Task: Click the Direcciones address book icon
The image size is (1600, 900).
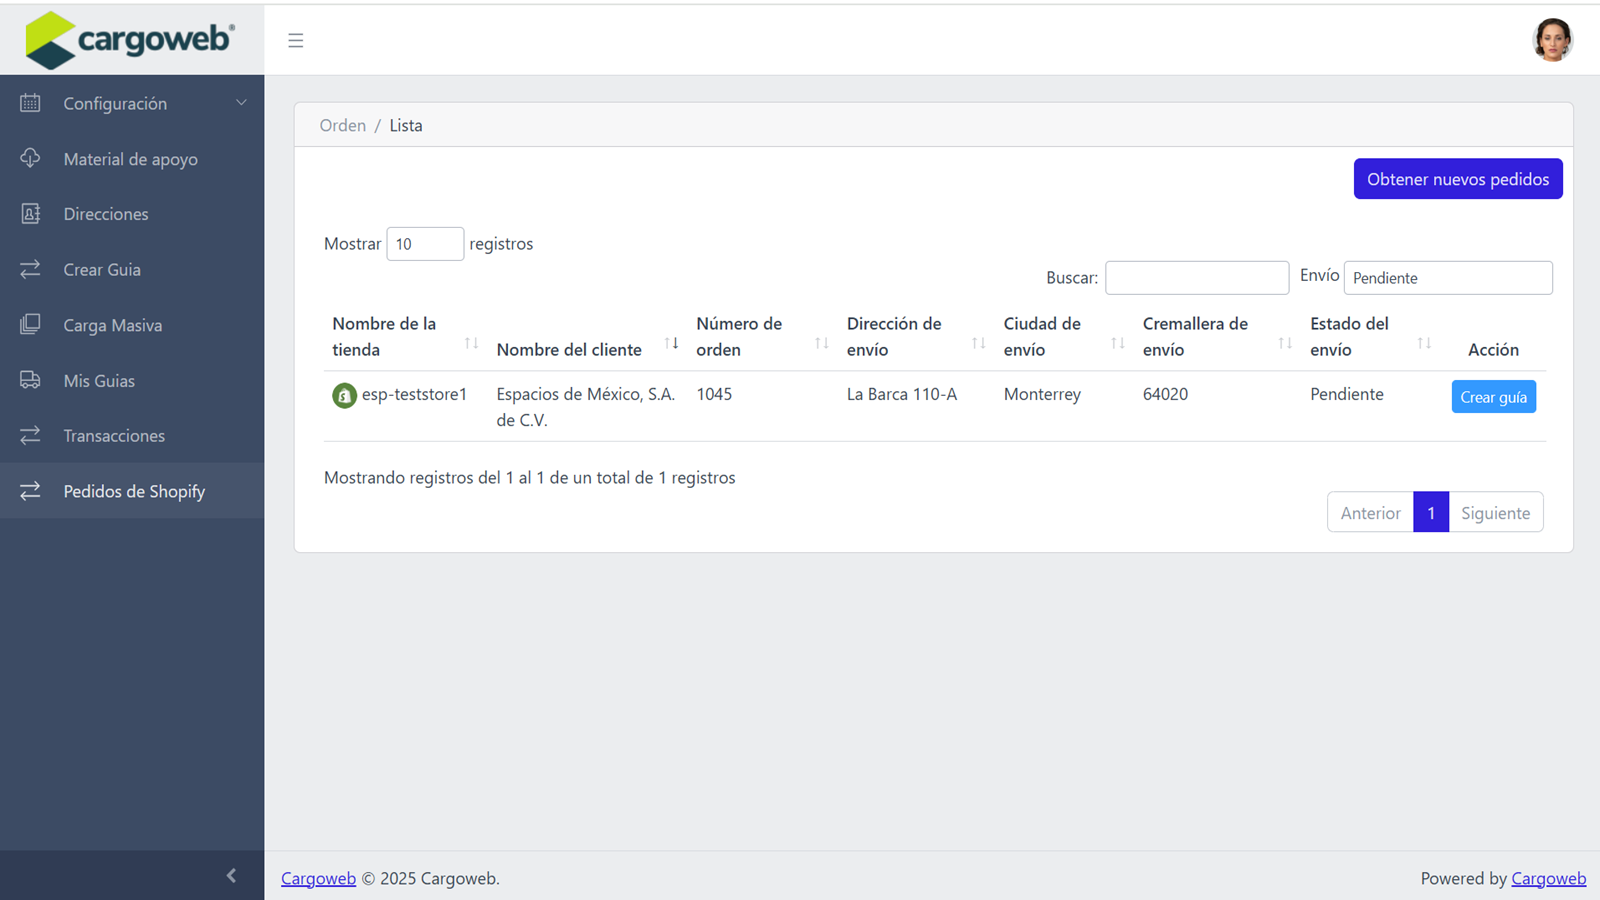Action: point(30,214)
